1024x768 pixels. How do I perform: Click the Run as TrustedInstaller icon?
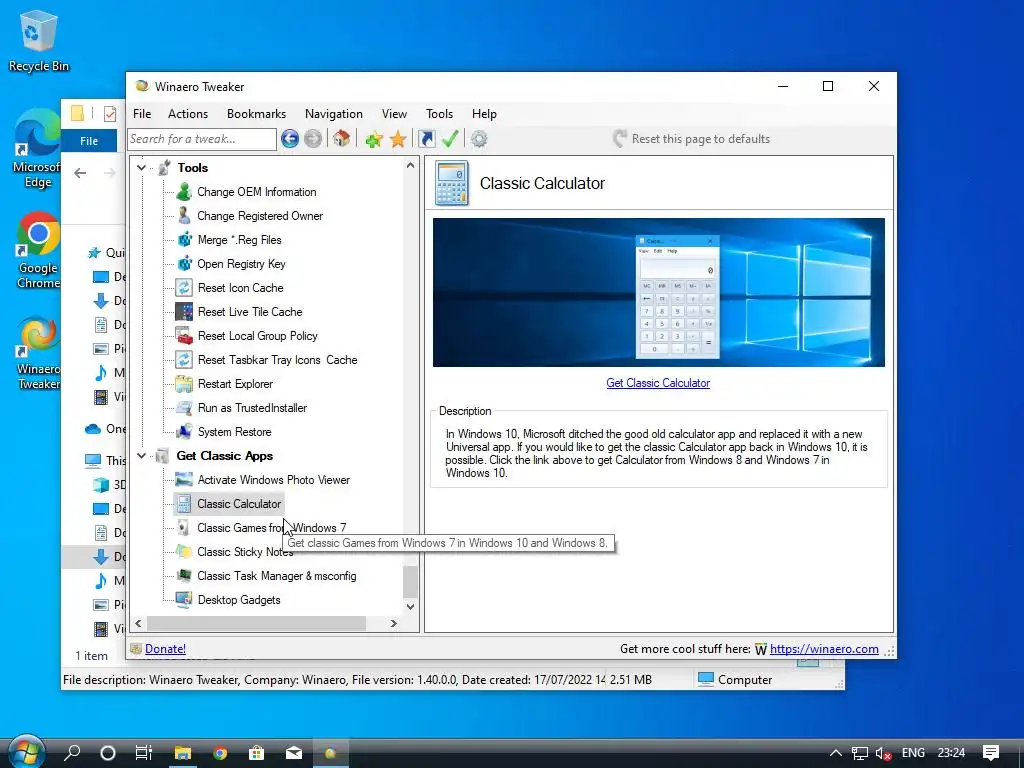click(x=184, y=408)
